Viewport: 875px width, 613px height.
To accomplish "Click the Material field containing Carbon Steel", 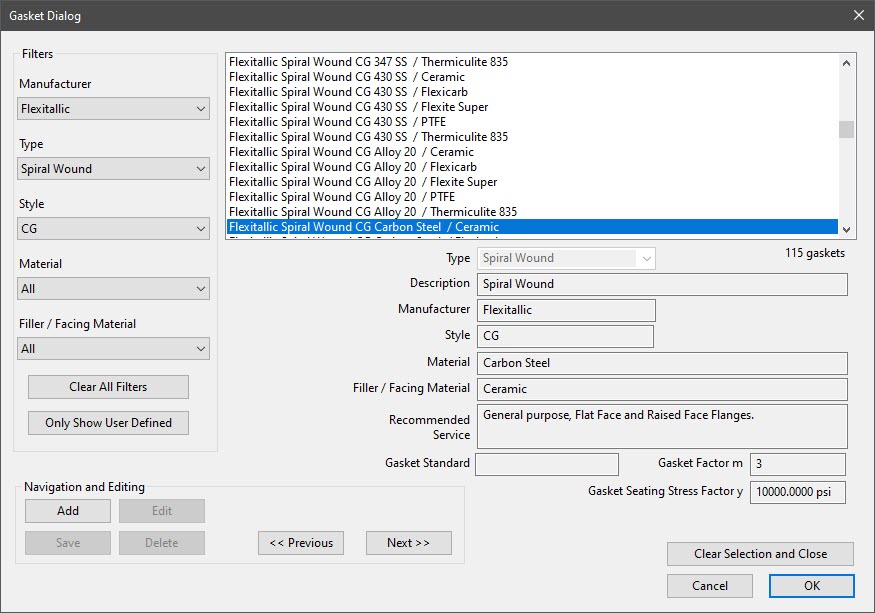I will click(x=662, y=363).
